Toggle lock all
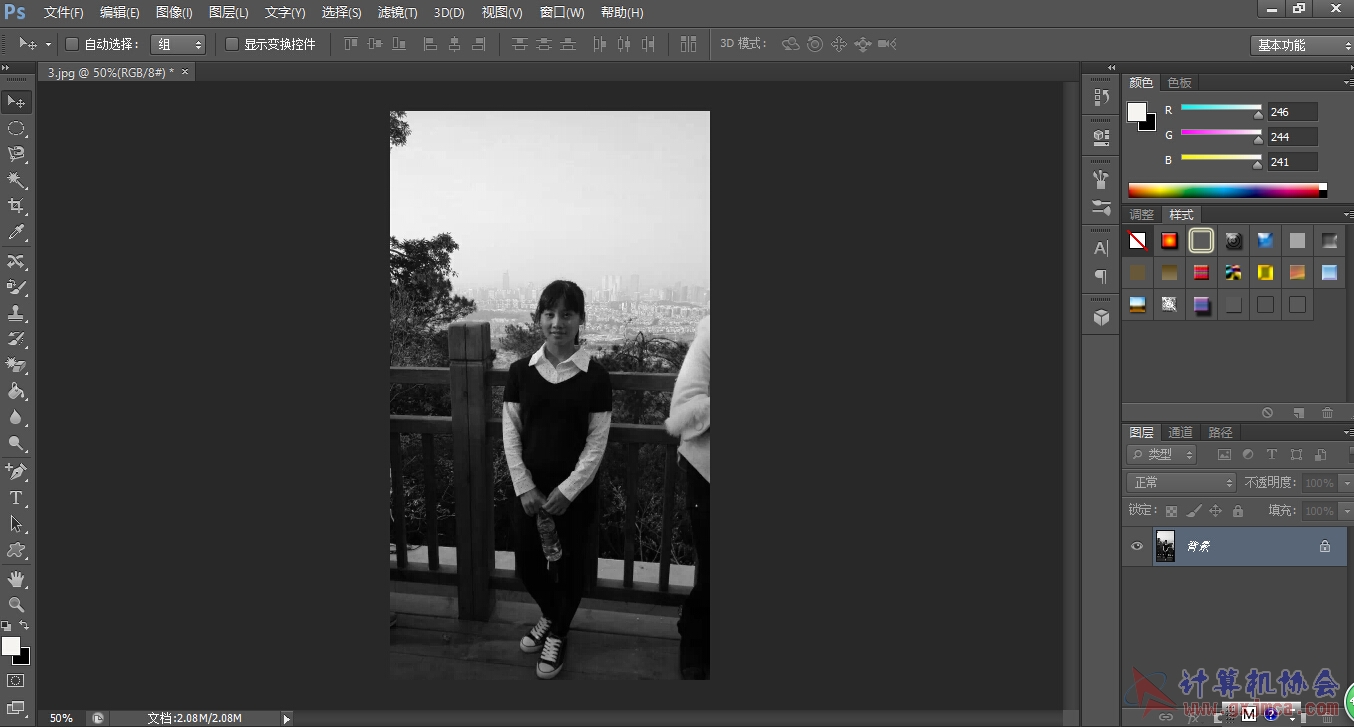 coord(1238,511)
